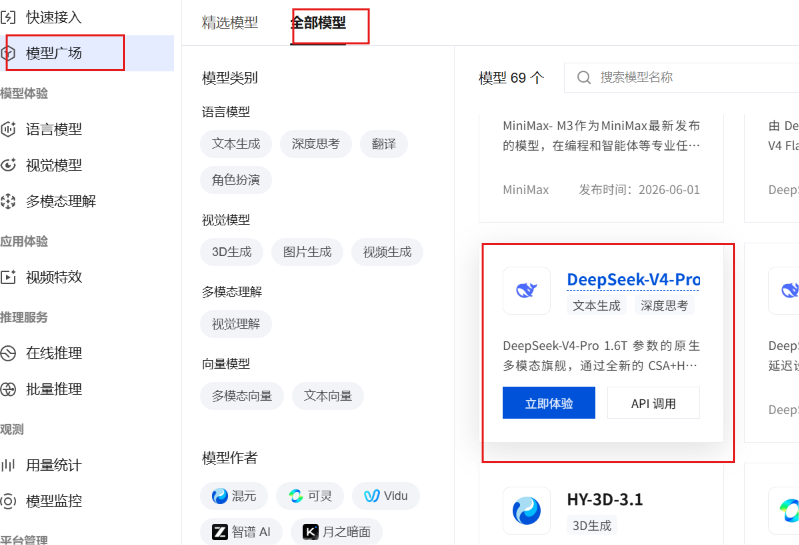Open the MiniMax-M3 model card description
Screen dimensions: 799x545
pyautogui.click(x=601, y=135)
